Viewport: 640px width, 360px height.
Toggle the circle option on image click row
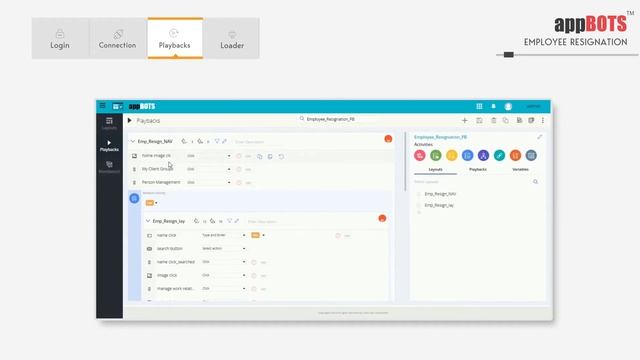point(254,276)
